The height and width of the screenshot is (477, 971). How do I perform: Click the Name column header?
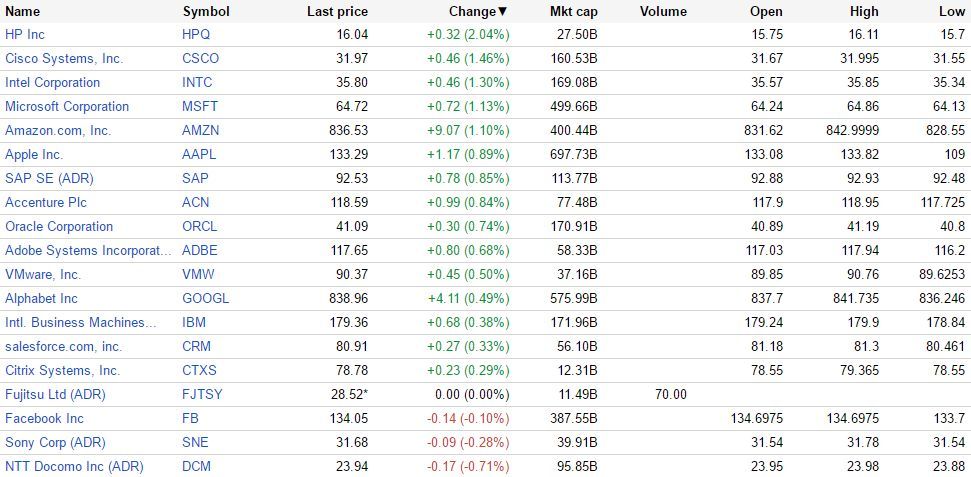pos(23,11)
